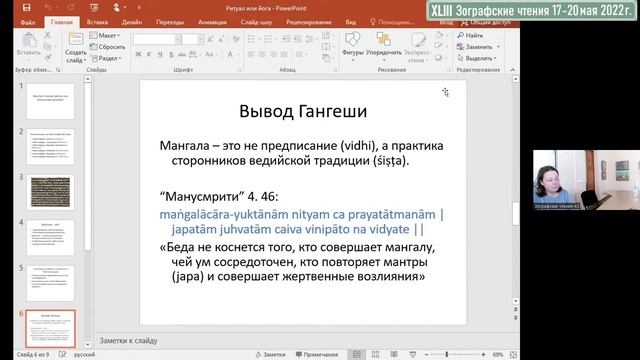Image resolution: width=640 pixels, height=360 pixels.
Task: Save the presentation with the floppy disk icon
Action: pos(27,8)
